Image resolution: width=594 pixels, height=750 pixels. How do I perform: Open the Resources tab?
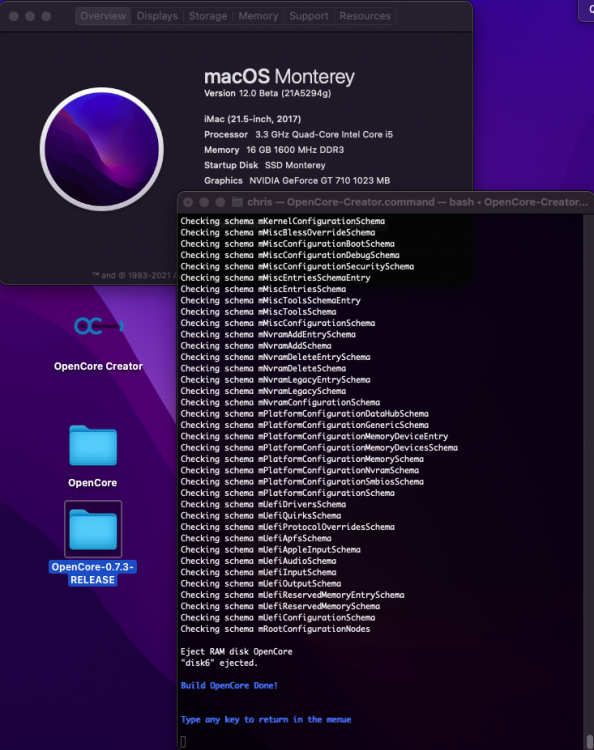click(365, 16)
